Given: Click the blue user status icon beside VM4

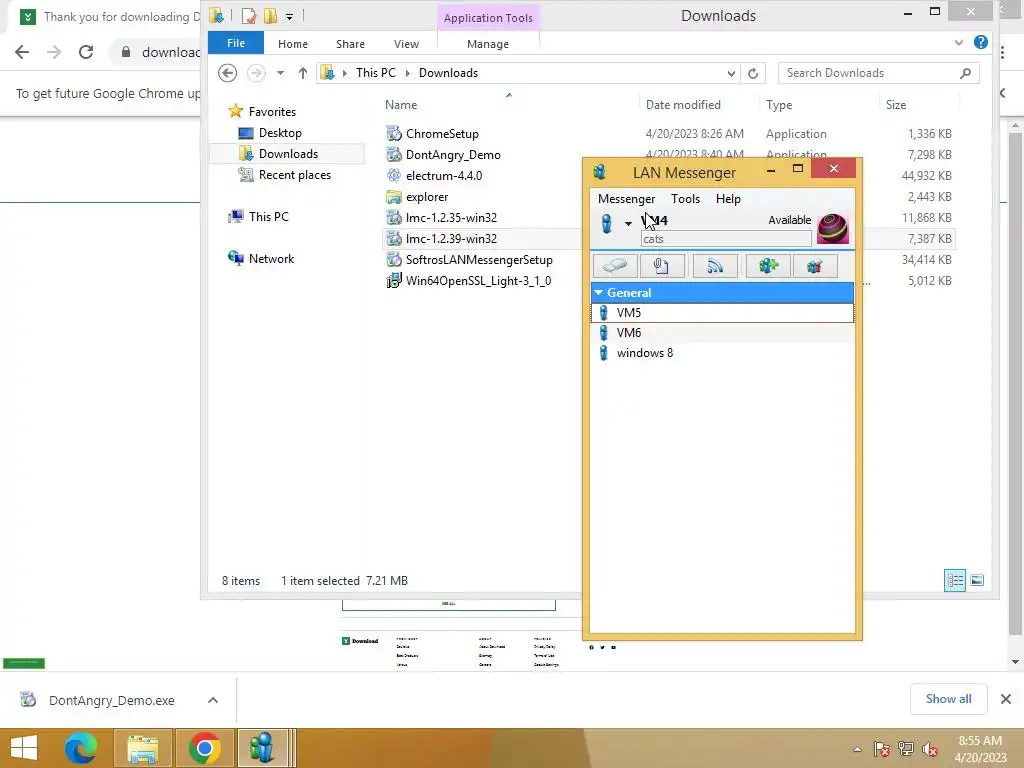Looking at the screenshot, I should (x=607, y=223).
